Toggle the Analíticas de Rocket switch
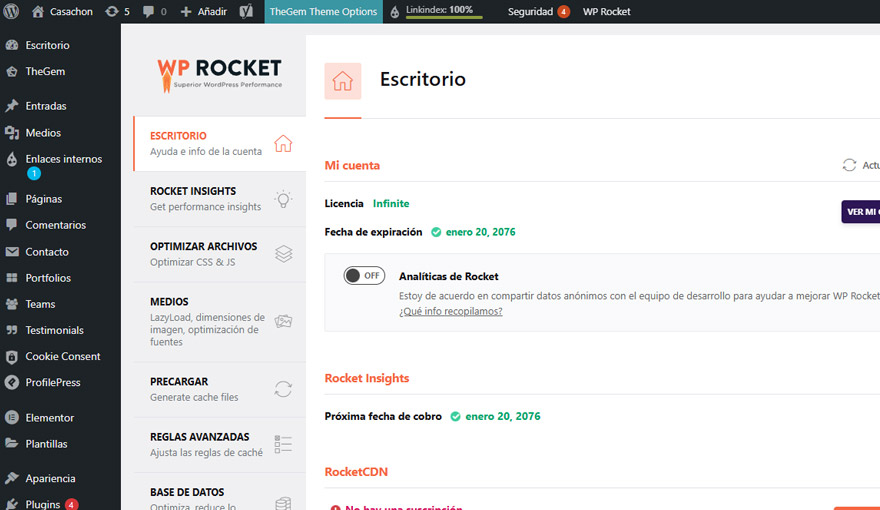Viewport: 880px width, 510px height. (364, 276)
